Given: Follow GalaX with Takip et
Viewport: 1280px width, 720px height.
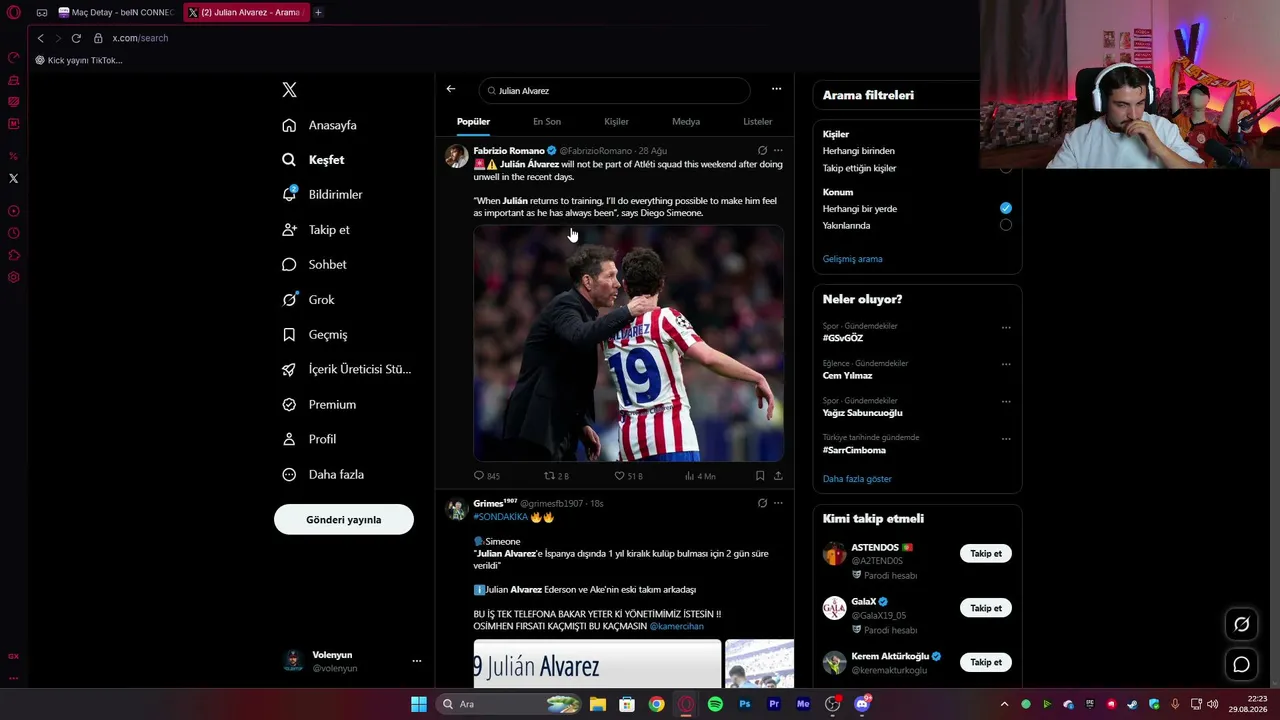Looking at the screenshot, I should (x=986, y=608).
